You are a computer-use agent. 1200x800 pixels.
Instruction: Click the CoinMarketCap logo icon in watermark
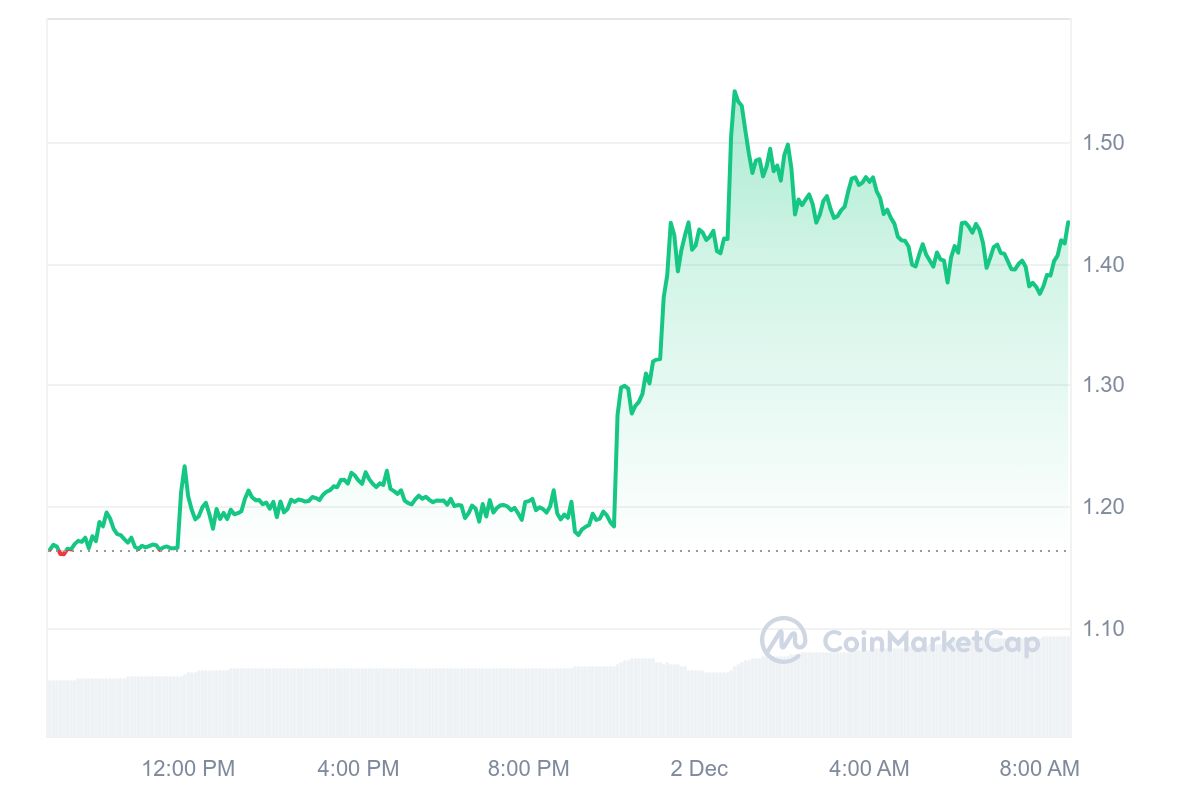(783, 640)
